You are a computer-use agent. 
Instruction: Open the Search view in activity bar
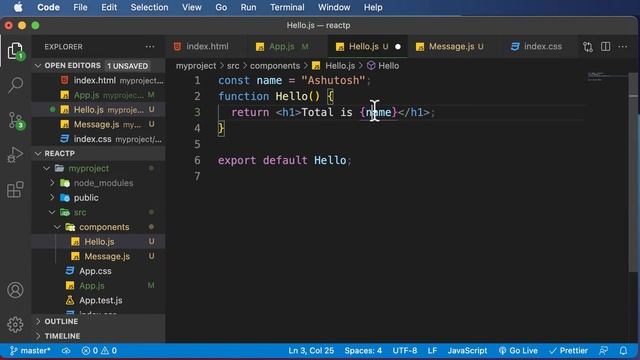pyautogui.click(x=16, y=85)
